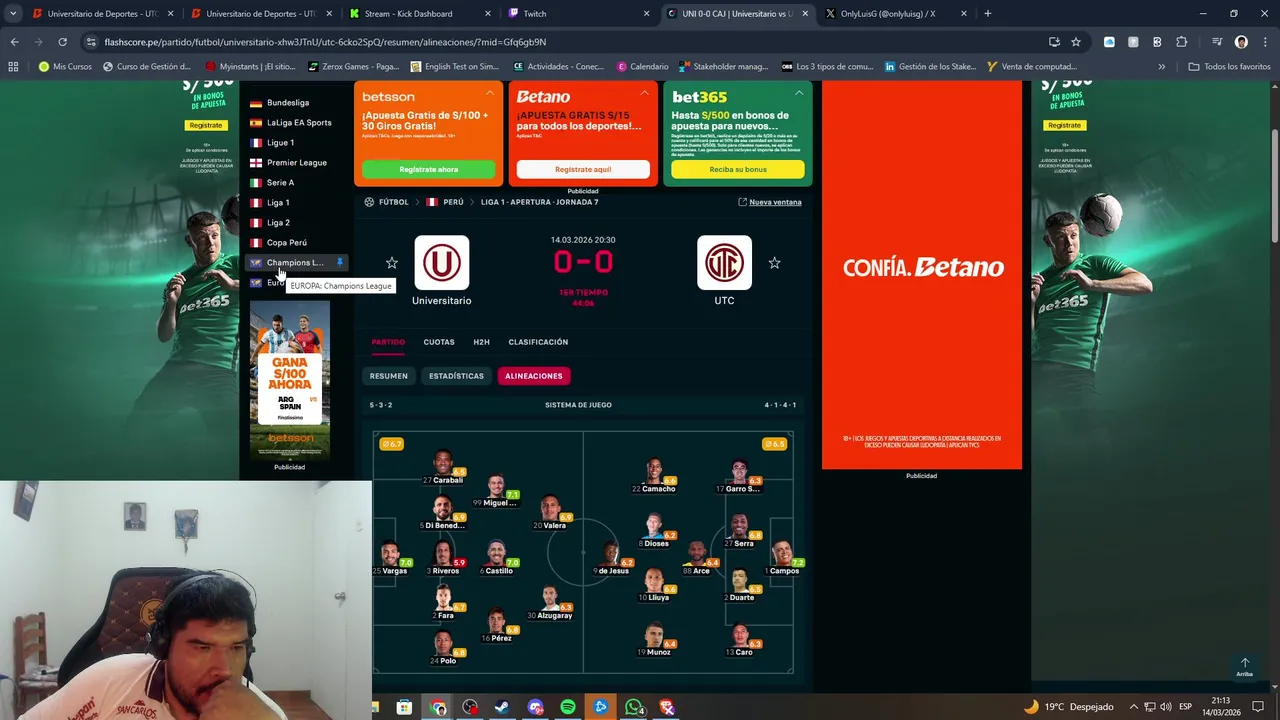Select goalkeeper Campos on the pitch
Viewport: 1280px width, 720px height.
tap(782, 558)
